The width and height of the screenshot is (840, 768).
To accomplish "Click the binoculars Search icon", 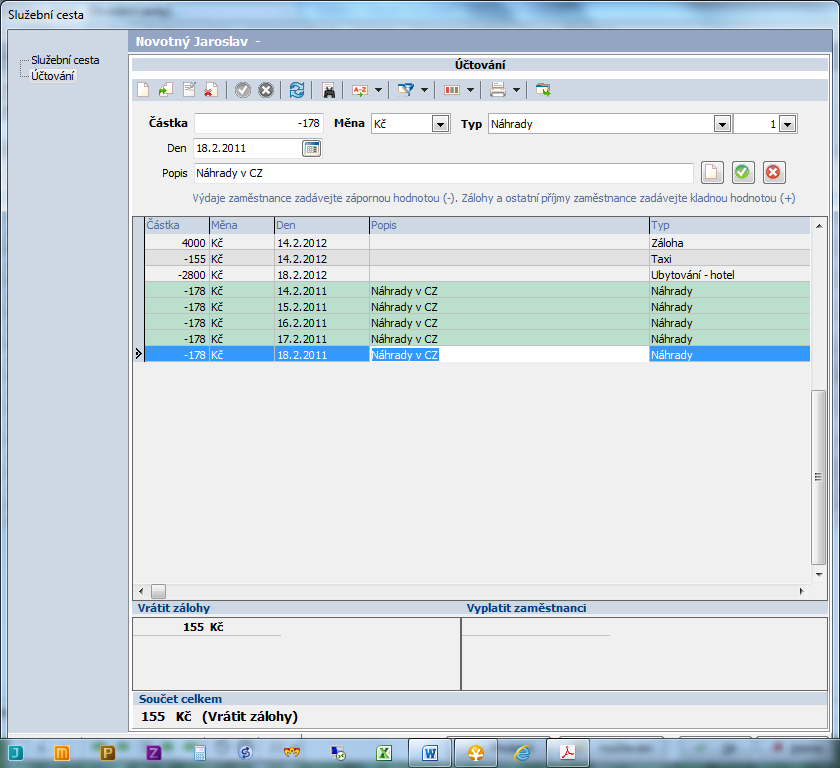I will pos(329,90).
